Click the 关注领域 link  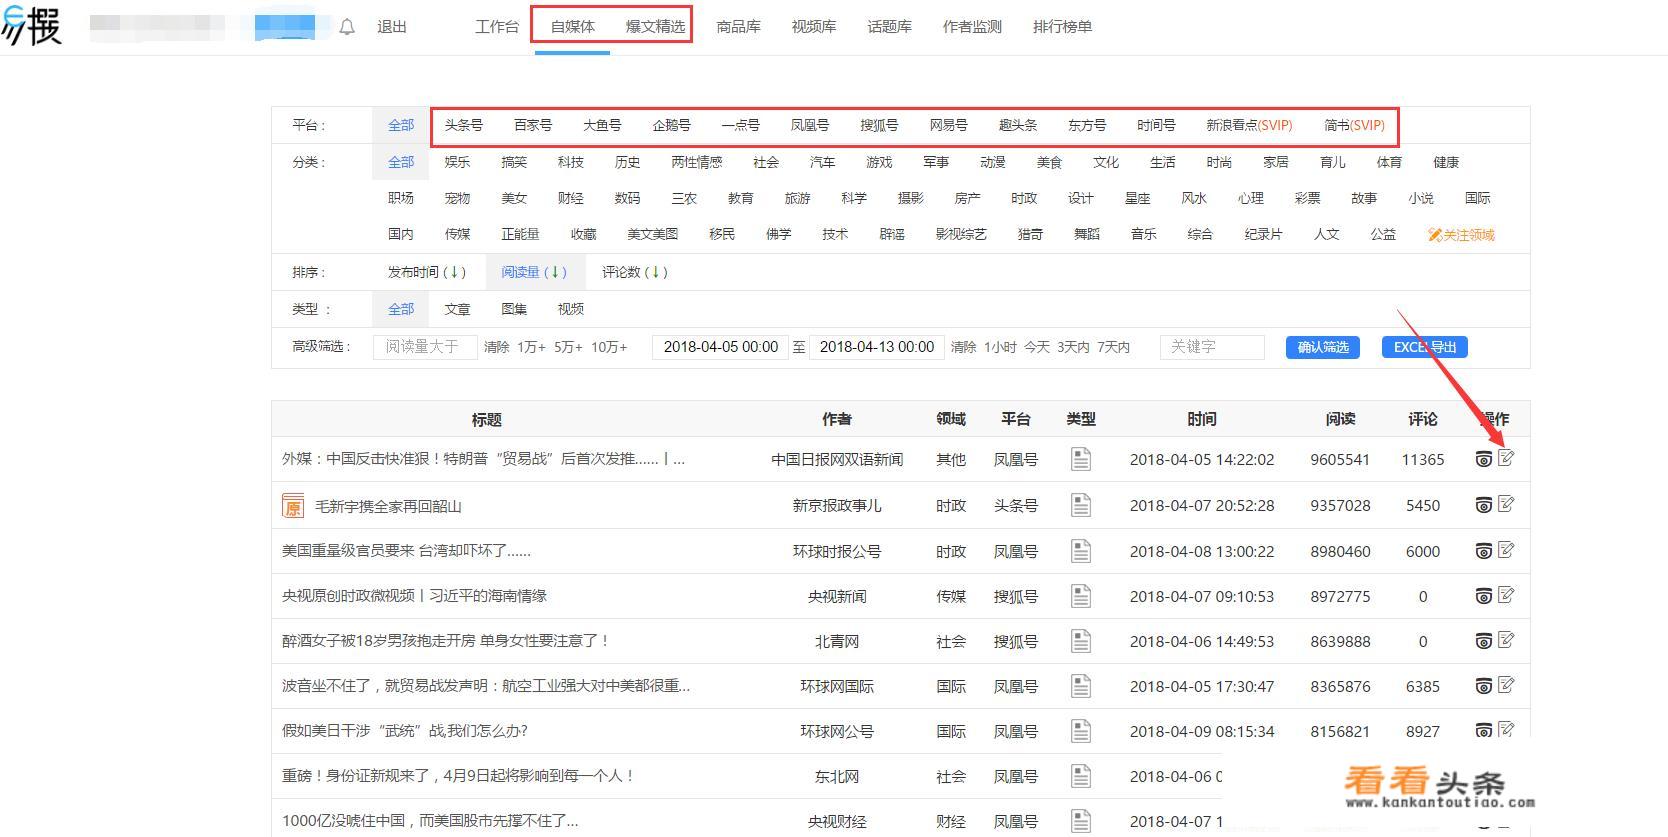click(x=1461, y=234)
